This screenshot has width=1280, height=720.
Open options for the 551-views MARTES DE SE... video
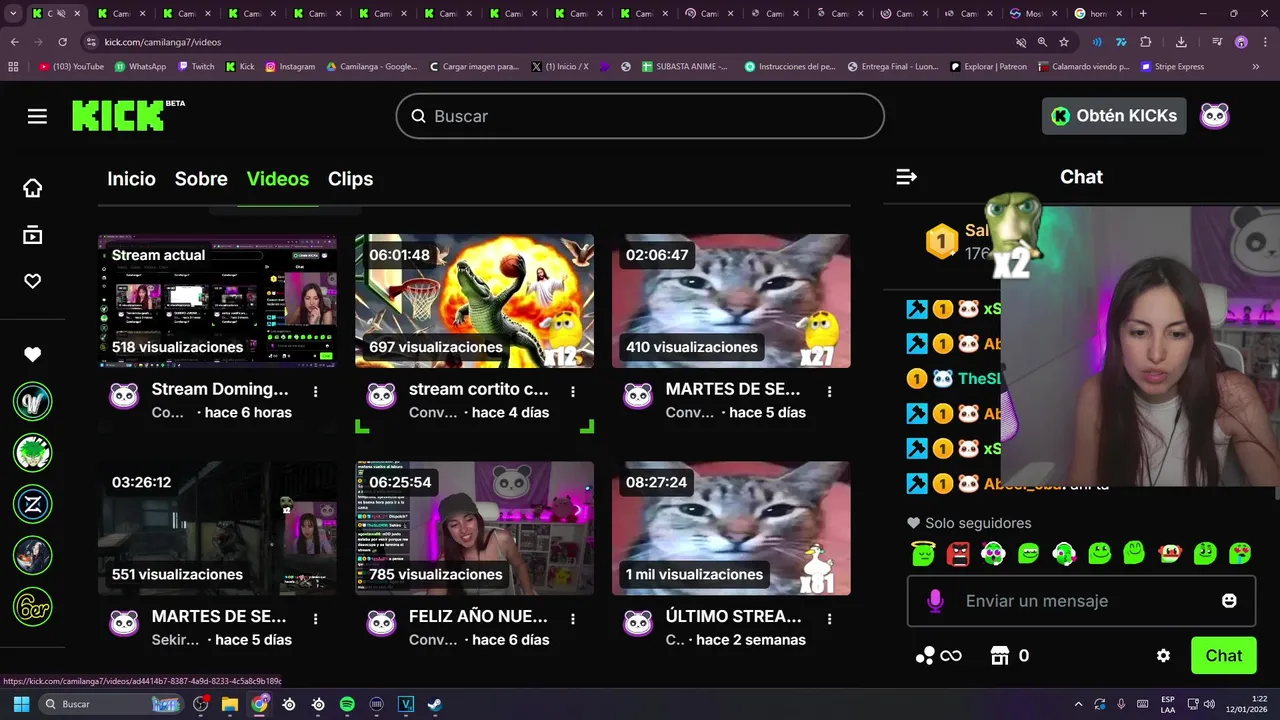pos(316,619)
